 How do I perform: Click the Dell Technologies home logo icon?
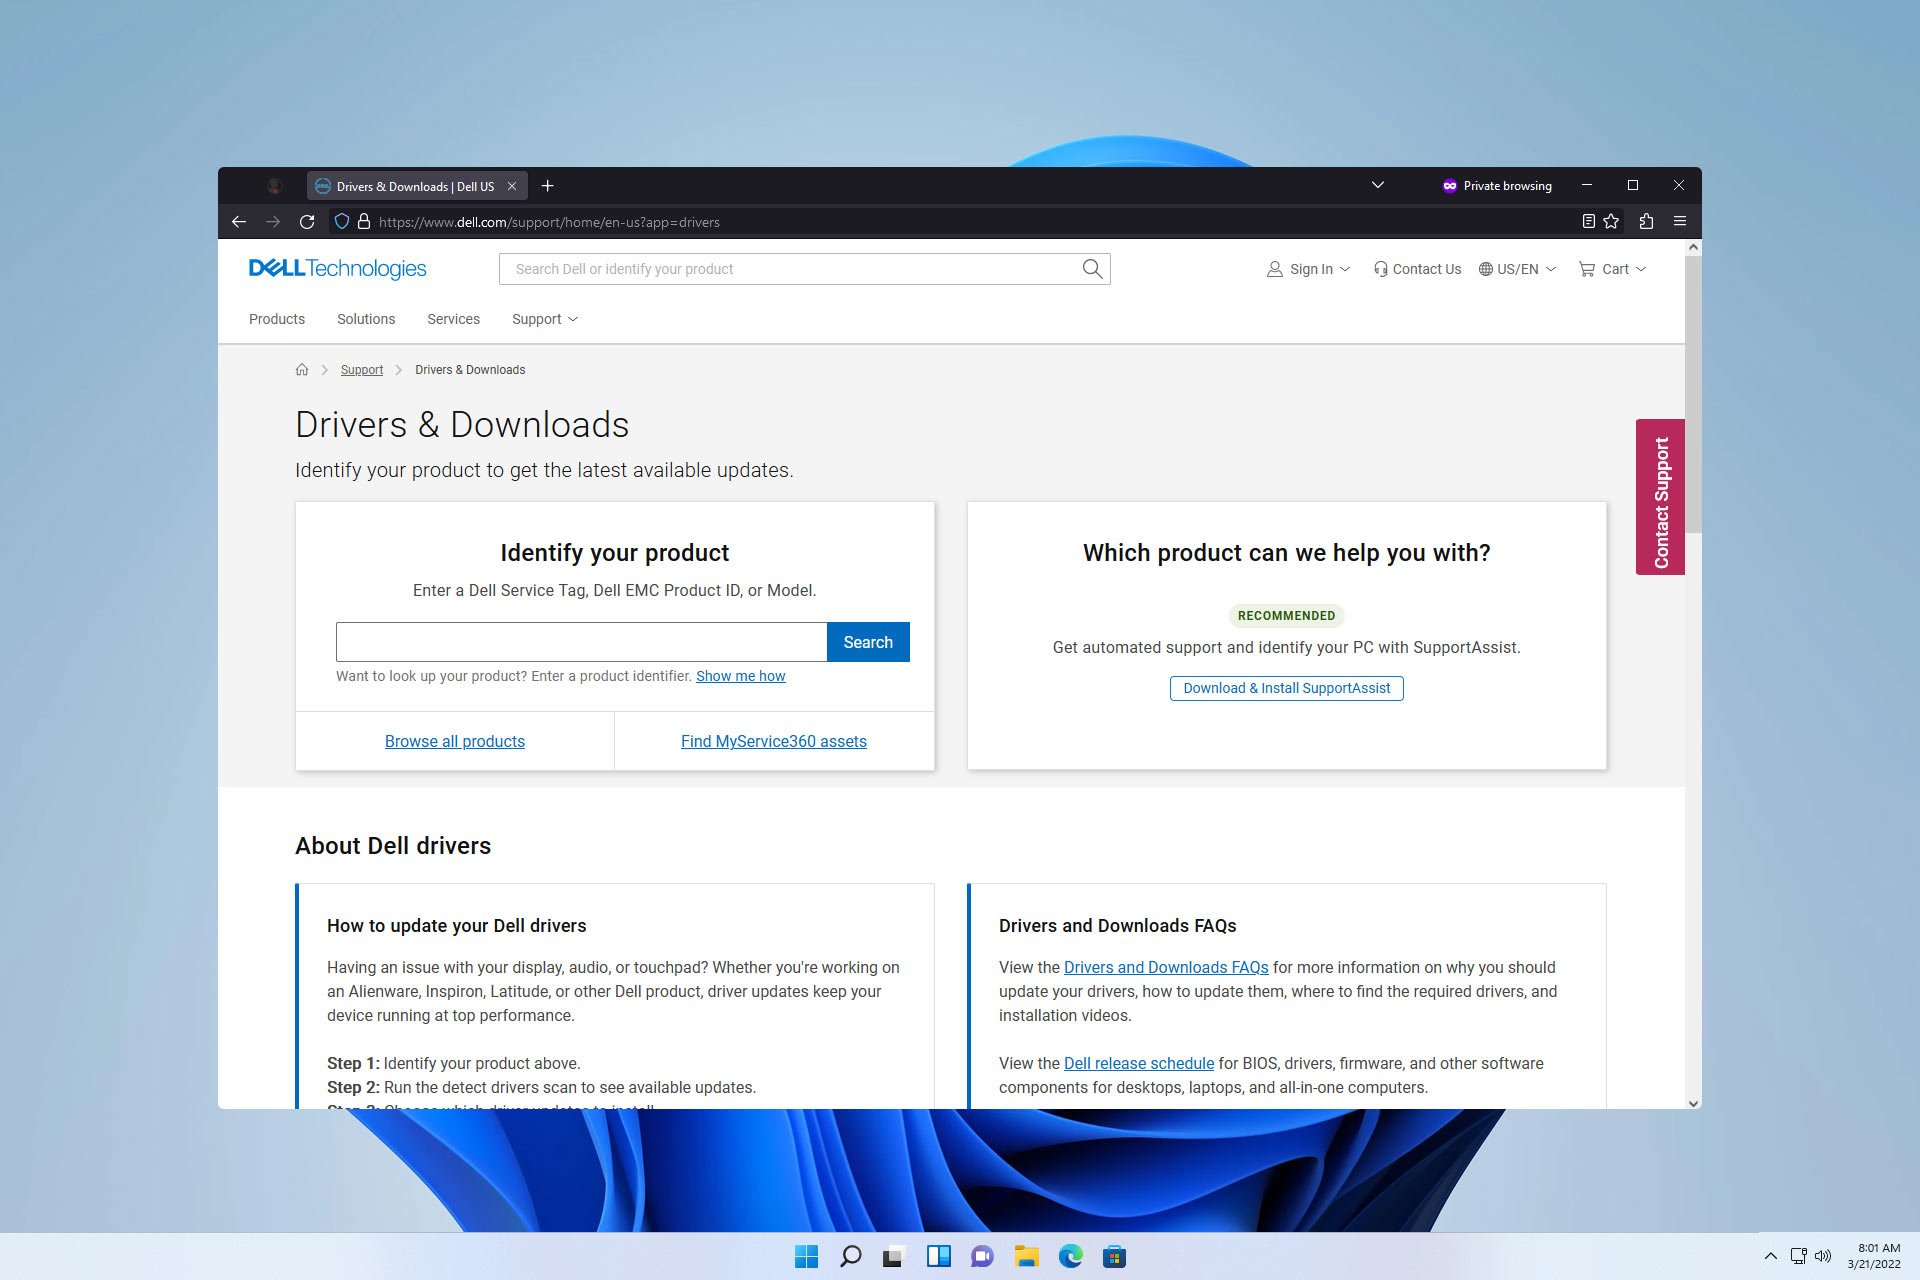[337, 269]
